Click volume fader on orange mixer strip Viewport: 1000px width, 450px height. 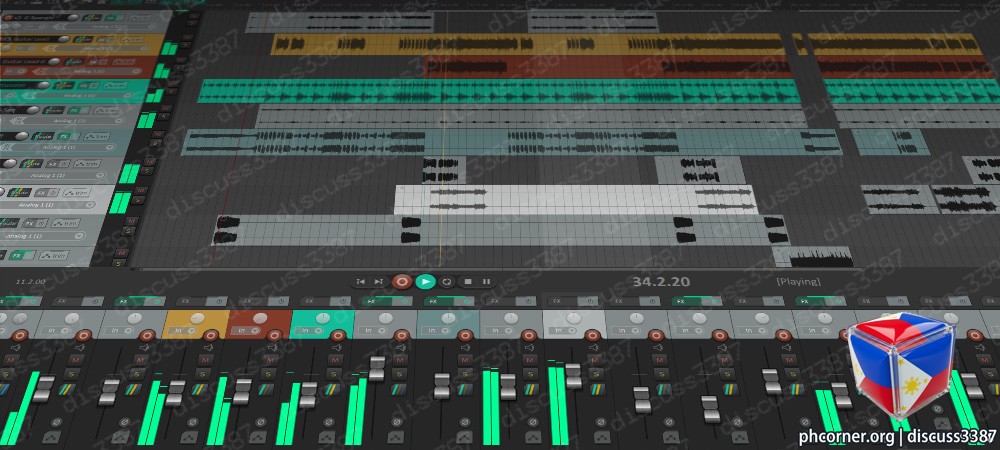(x=175, y=392)
